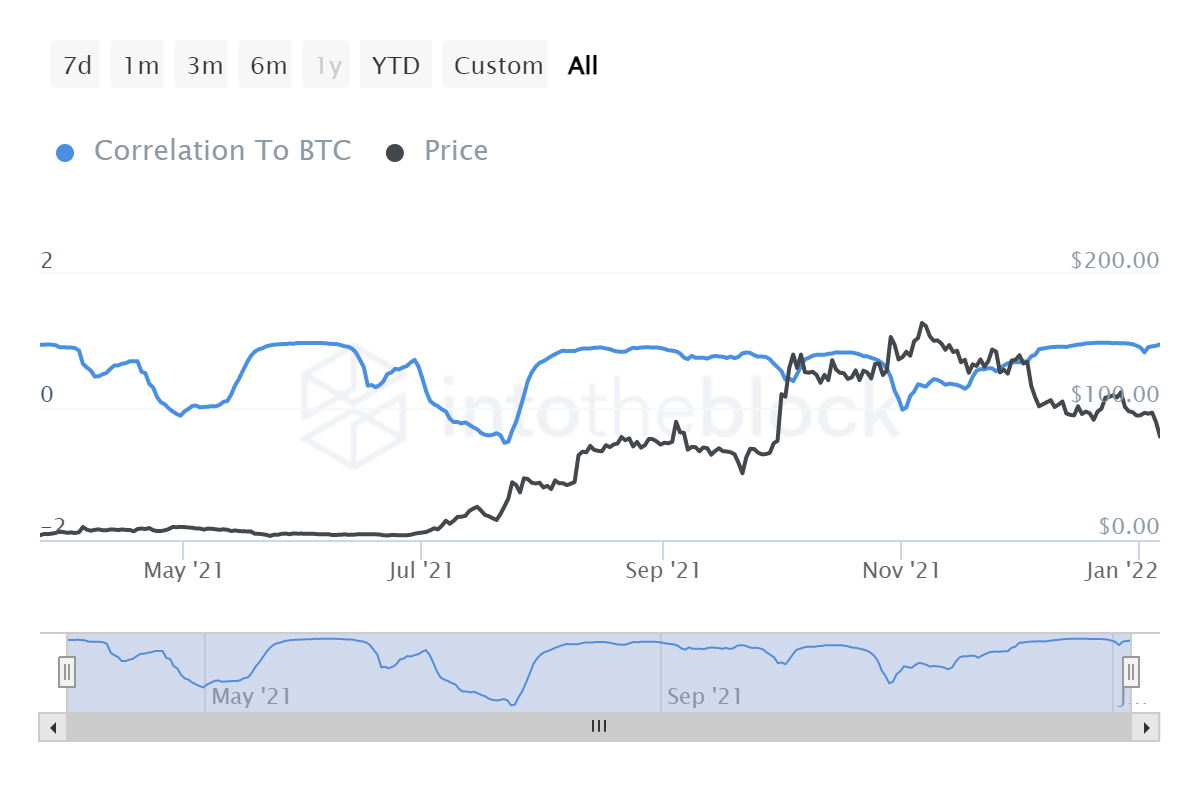The width and height of the screenshot is (1200, 800).
Task: Click the horizontal scrollbar grip thumb
Action: (x=599, y=727)
